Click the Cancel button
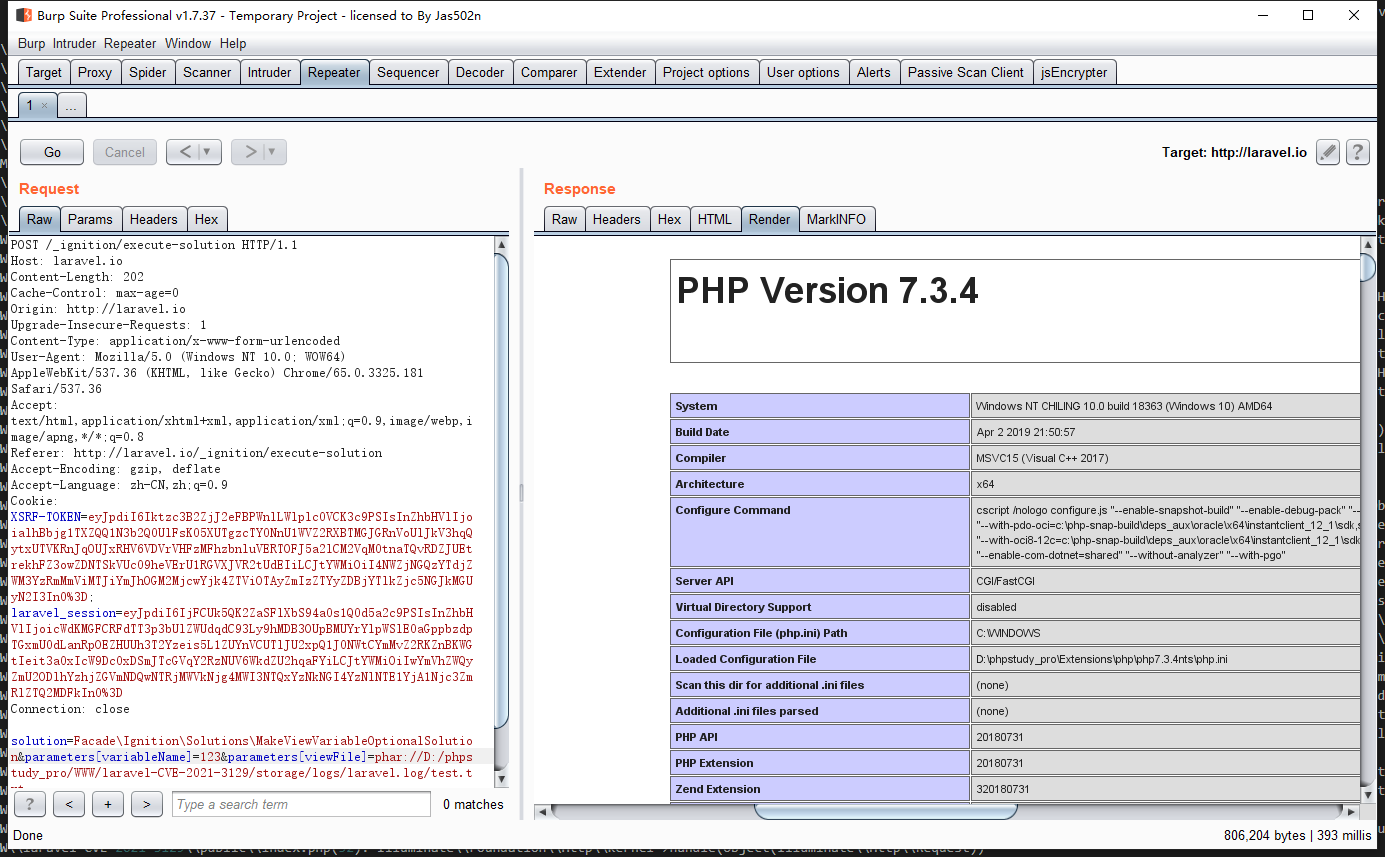Screen dimensions: 1385x857 coord(125,152)
